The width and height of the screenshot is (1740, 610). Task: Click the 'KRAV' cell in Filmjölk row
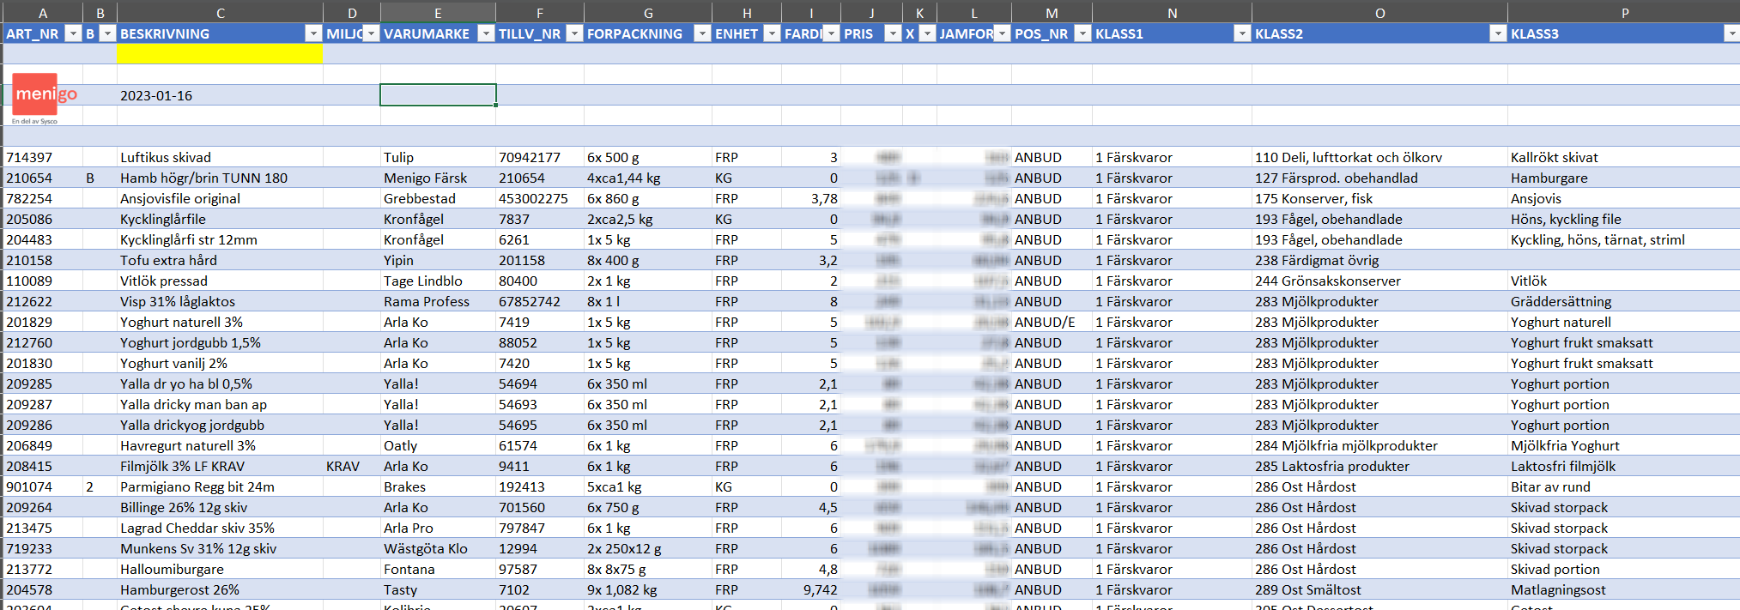(351, 466)
